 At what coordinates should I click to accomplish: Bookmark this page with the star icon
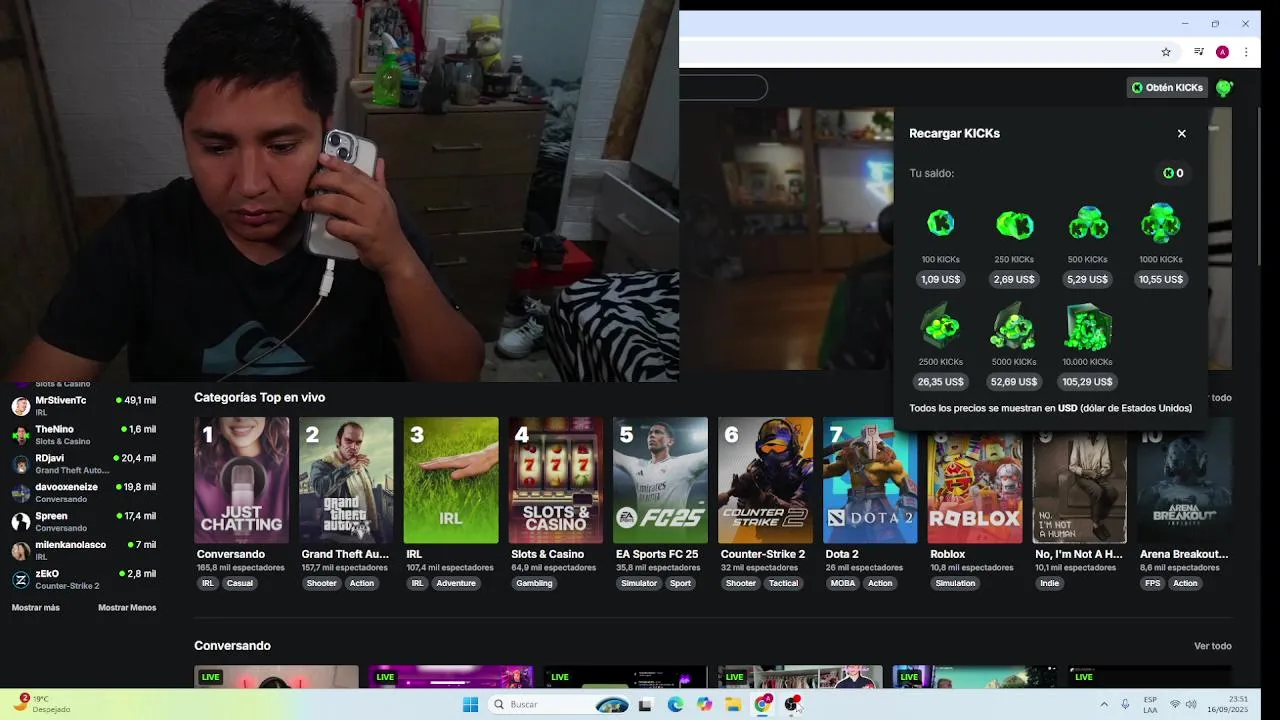(x=1166, y=52)
